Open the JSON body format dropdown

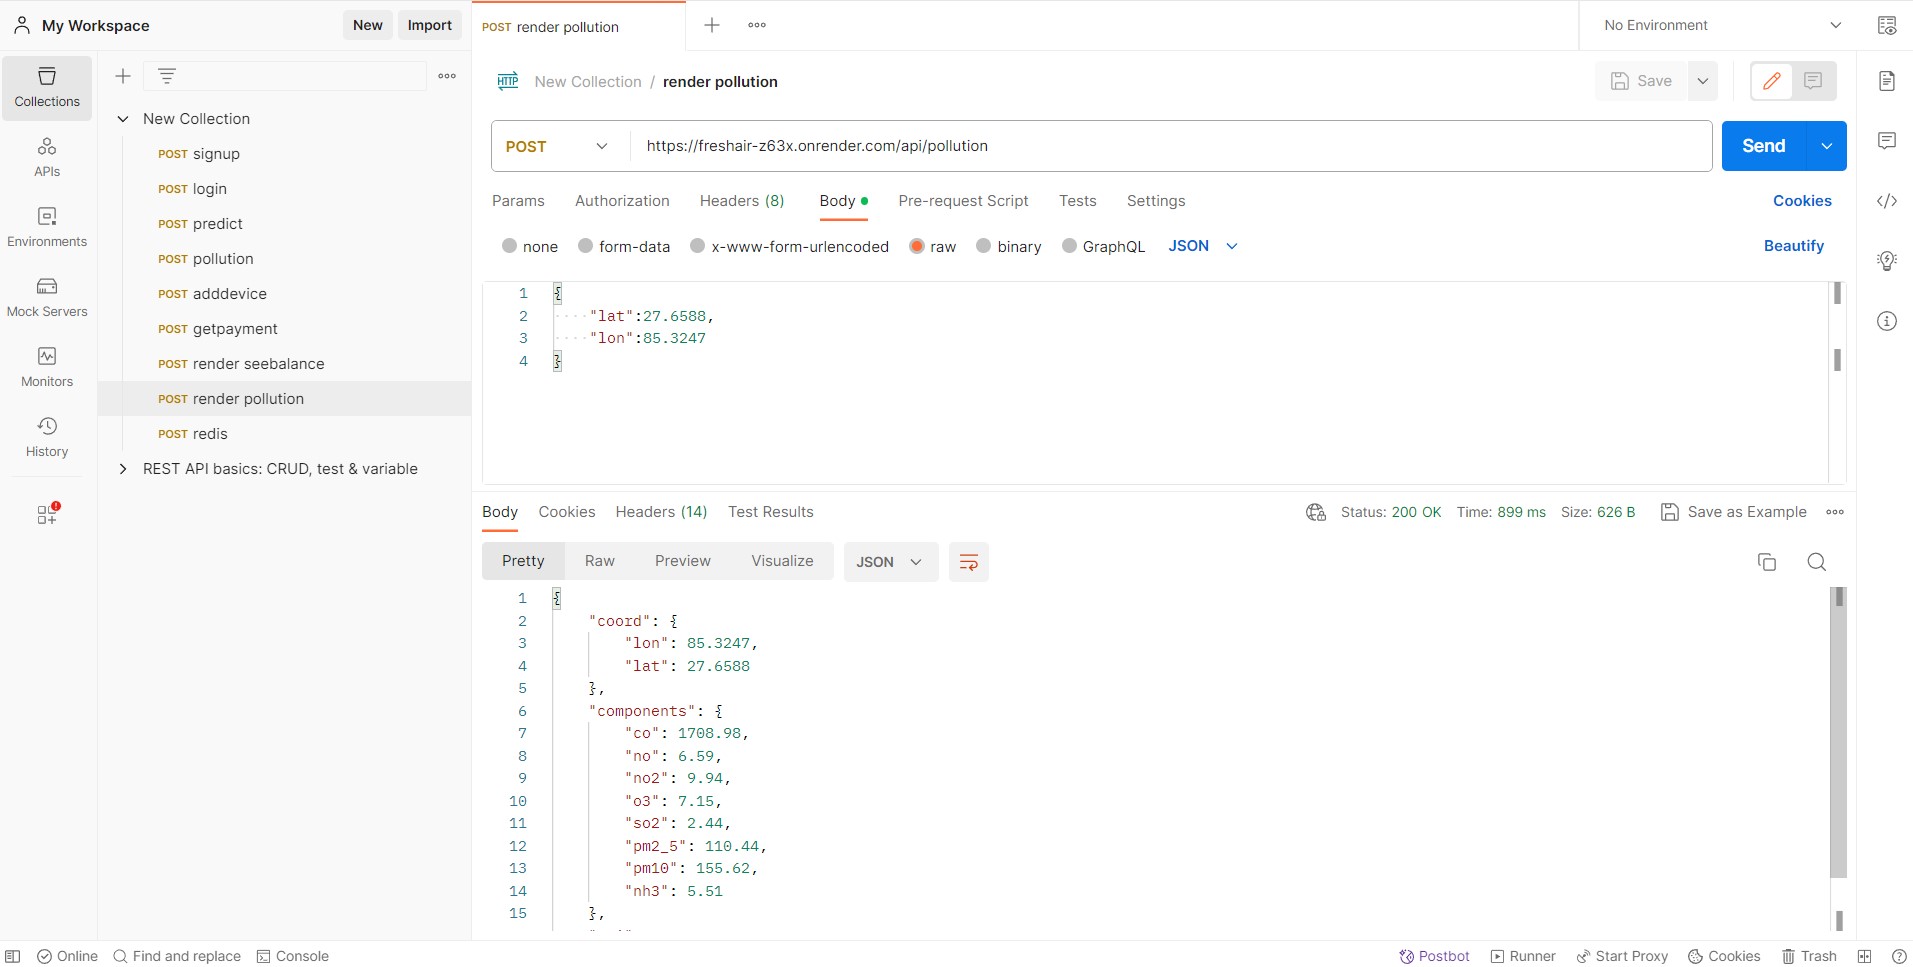tap(1203, 246)
